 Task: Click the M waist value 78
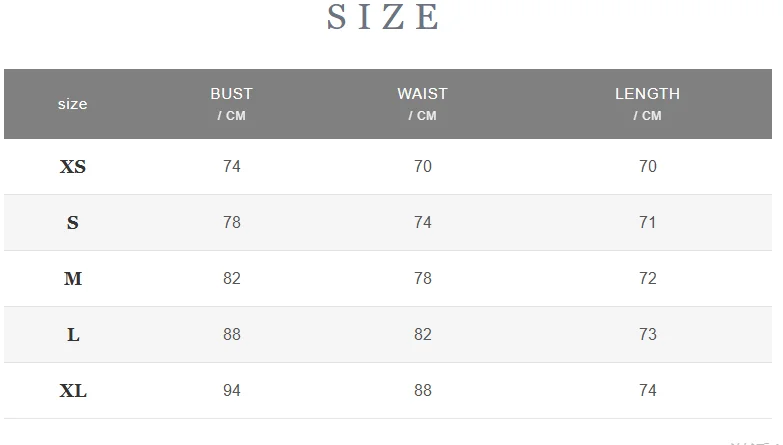click(x=422, y=278)
